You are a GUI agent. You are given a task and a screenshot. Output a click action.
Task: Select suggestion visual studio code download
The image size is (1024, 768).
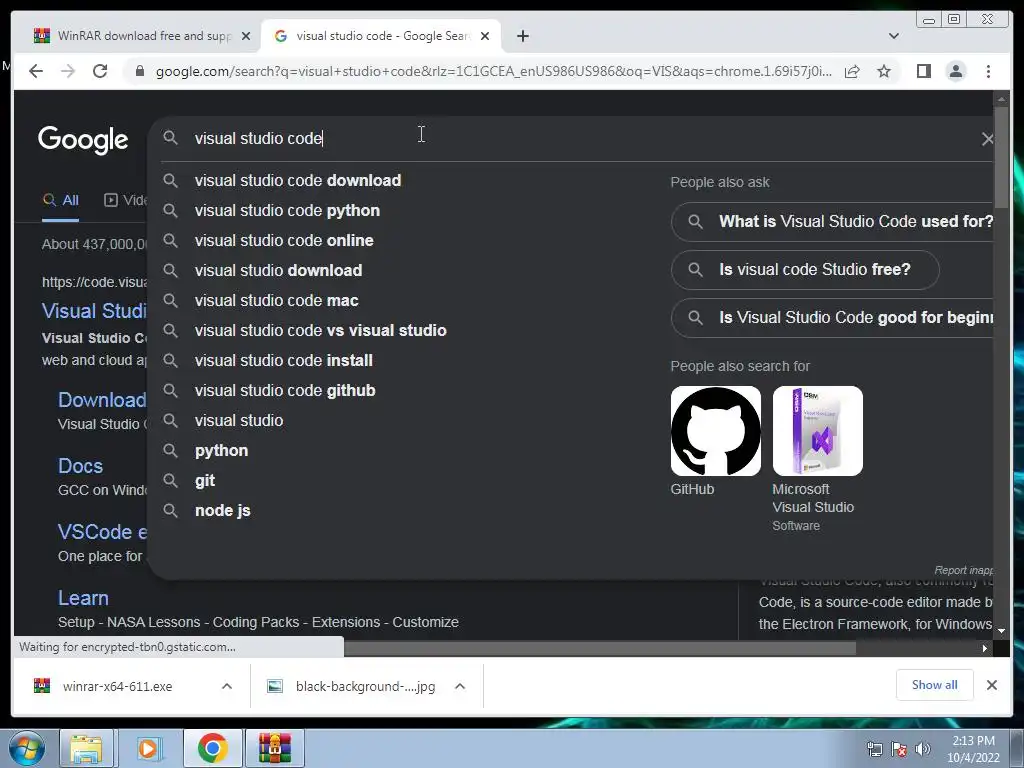[x=298, y=180]
